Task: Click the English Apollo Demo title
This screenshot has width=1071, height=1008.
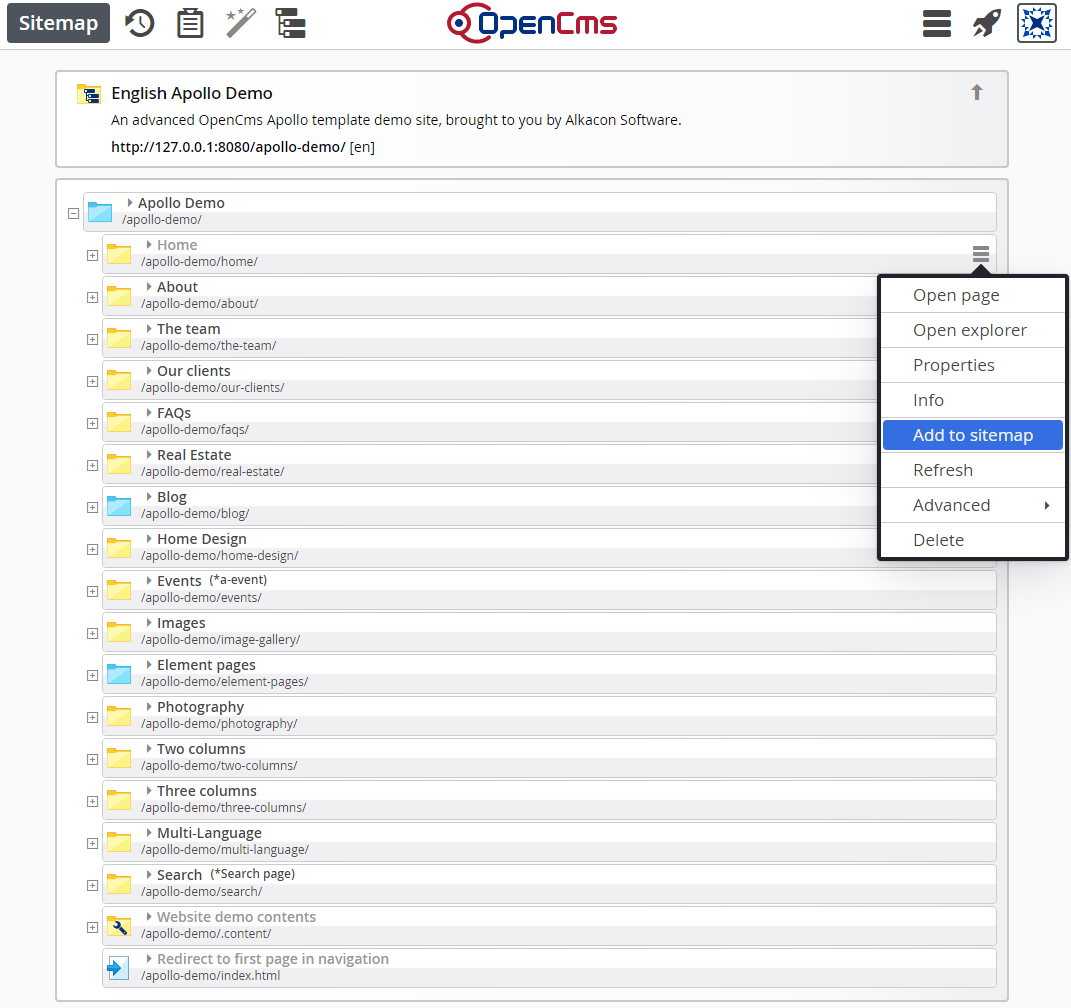Action: (x=192, y=93)
